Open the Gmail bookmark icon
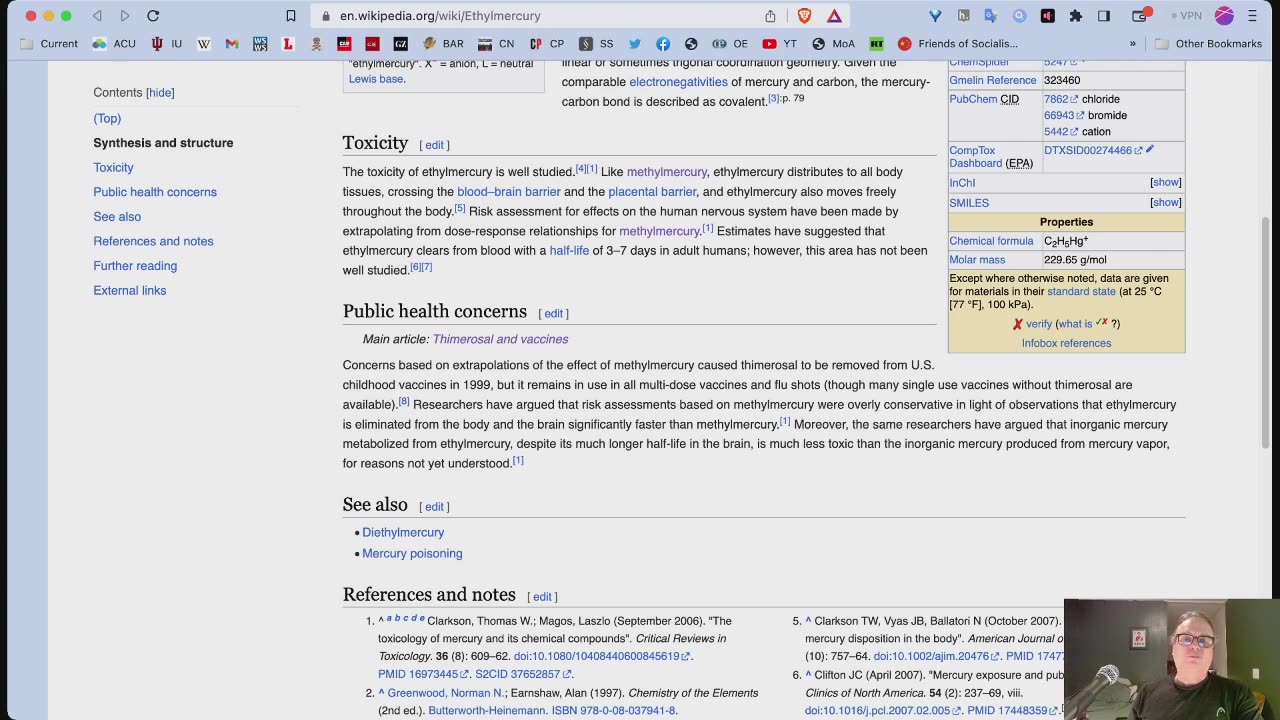The height and width of the screenshot is (720, 1280). click(232, 44)
